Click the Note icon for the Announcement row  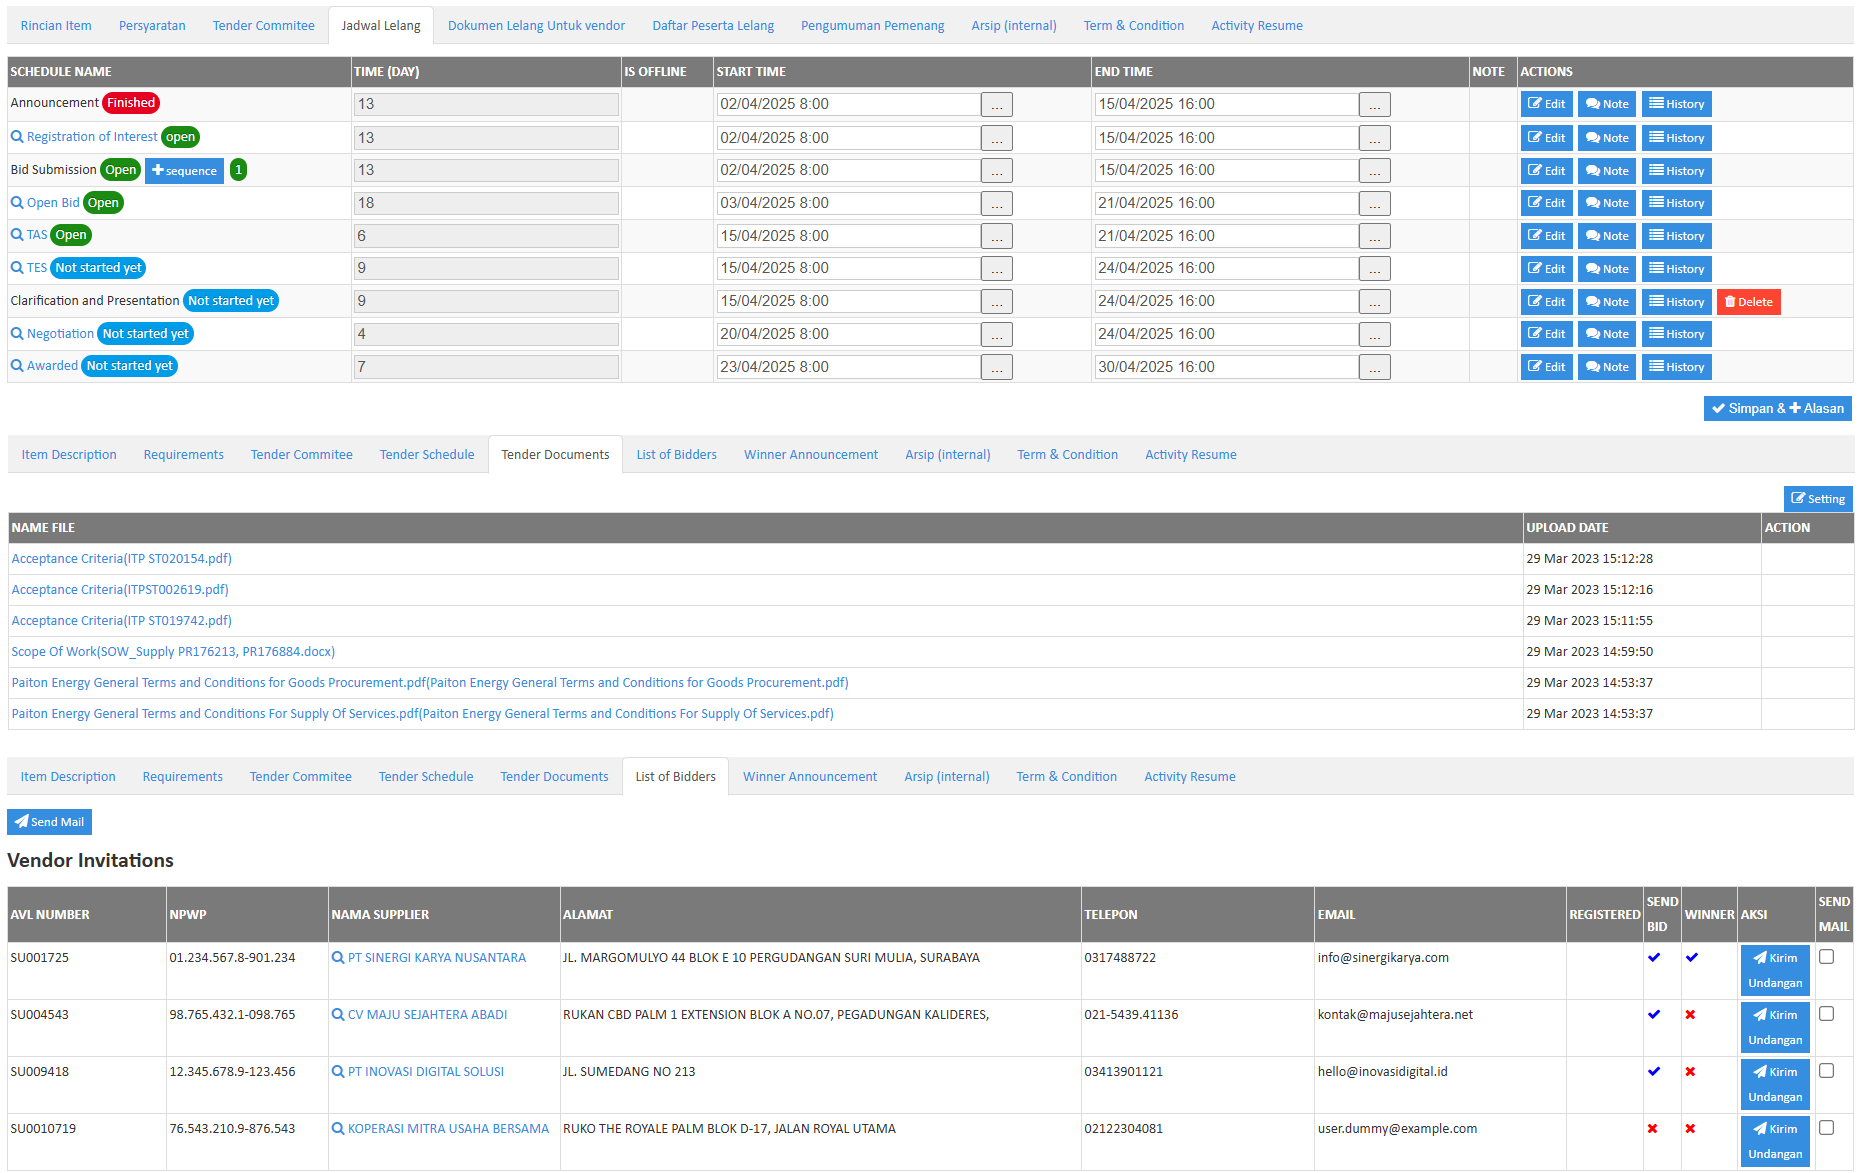click(x=1606, y=103)
